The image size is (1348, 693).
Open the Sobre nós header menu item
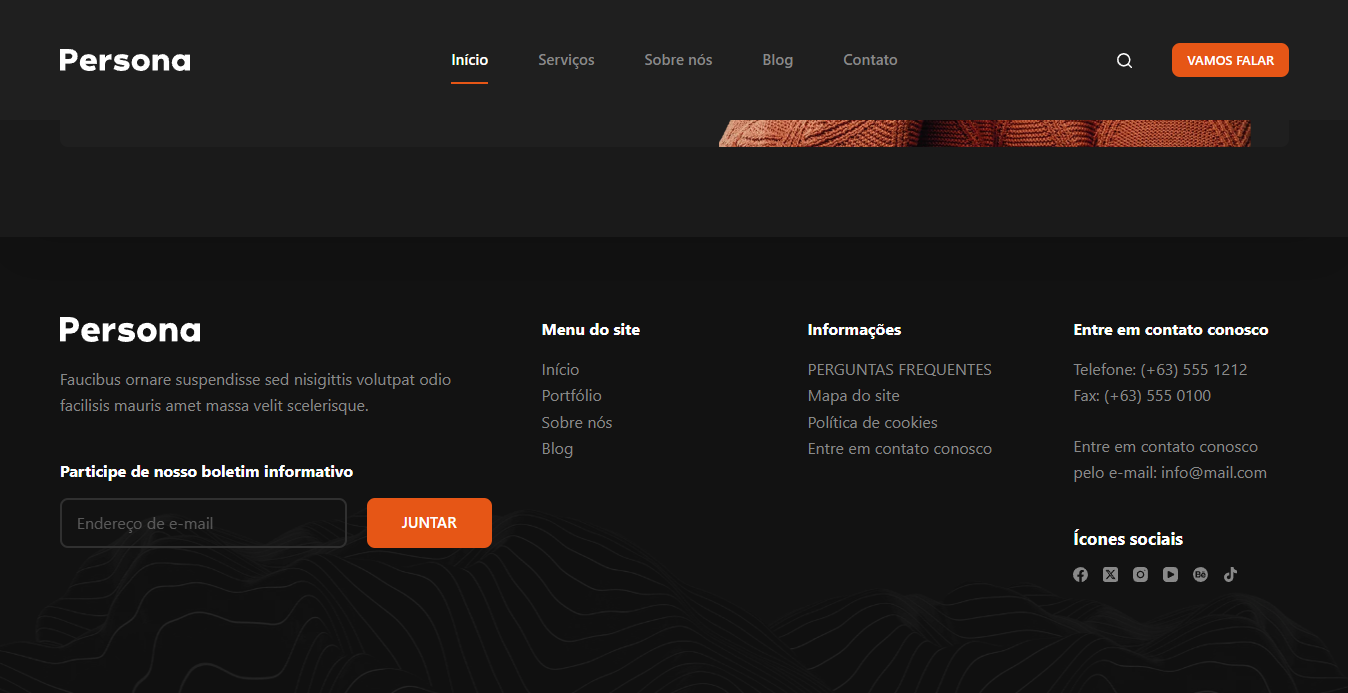point(678,60)
